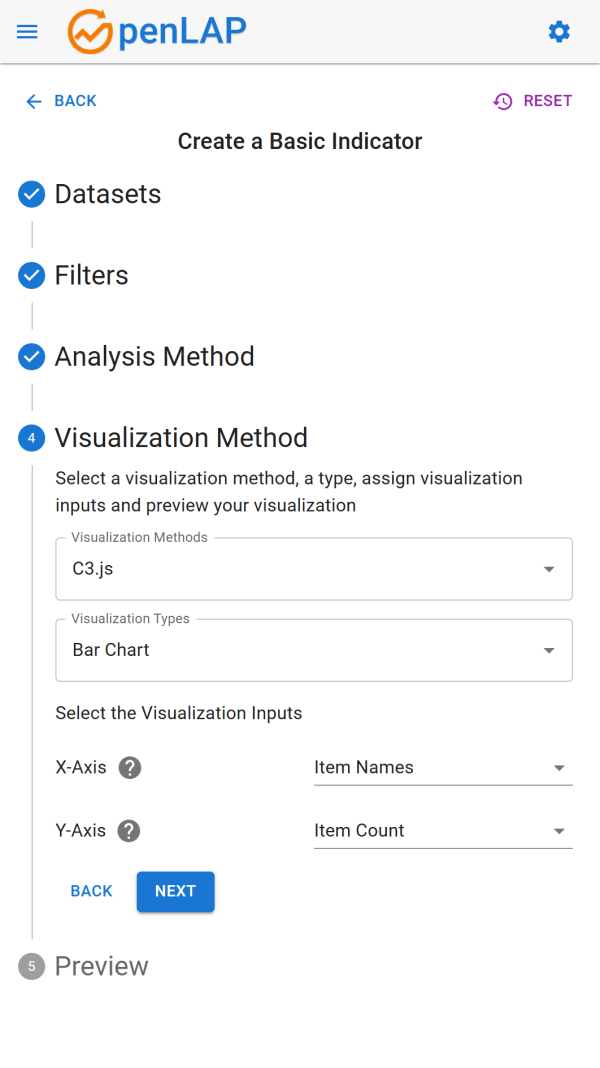Screen dimensions: 600x1068
Task: Click the top BACK arrow link
Action: 61,101
